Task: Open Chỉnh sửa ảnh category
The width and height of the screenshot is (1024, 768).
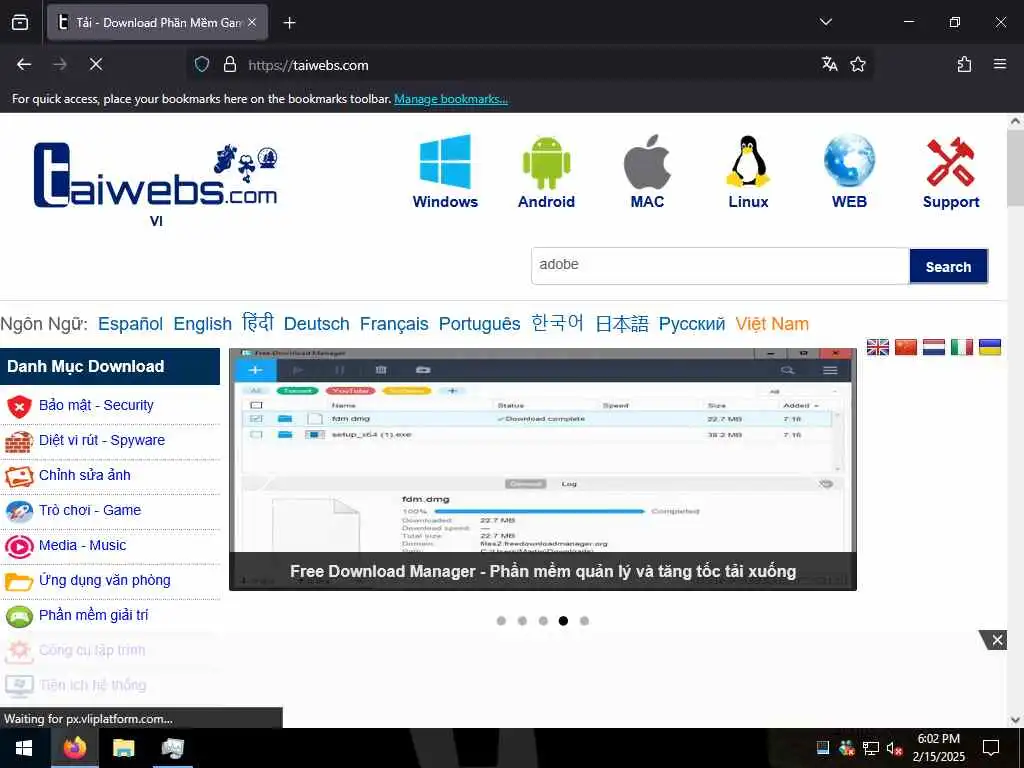Action: [85, 475]
